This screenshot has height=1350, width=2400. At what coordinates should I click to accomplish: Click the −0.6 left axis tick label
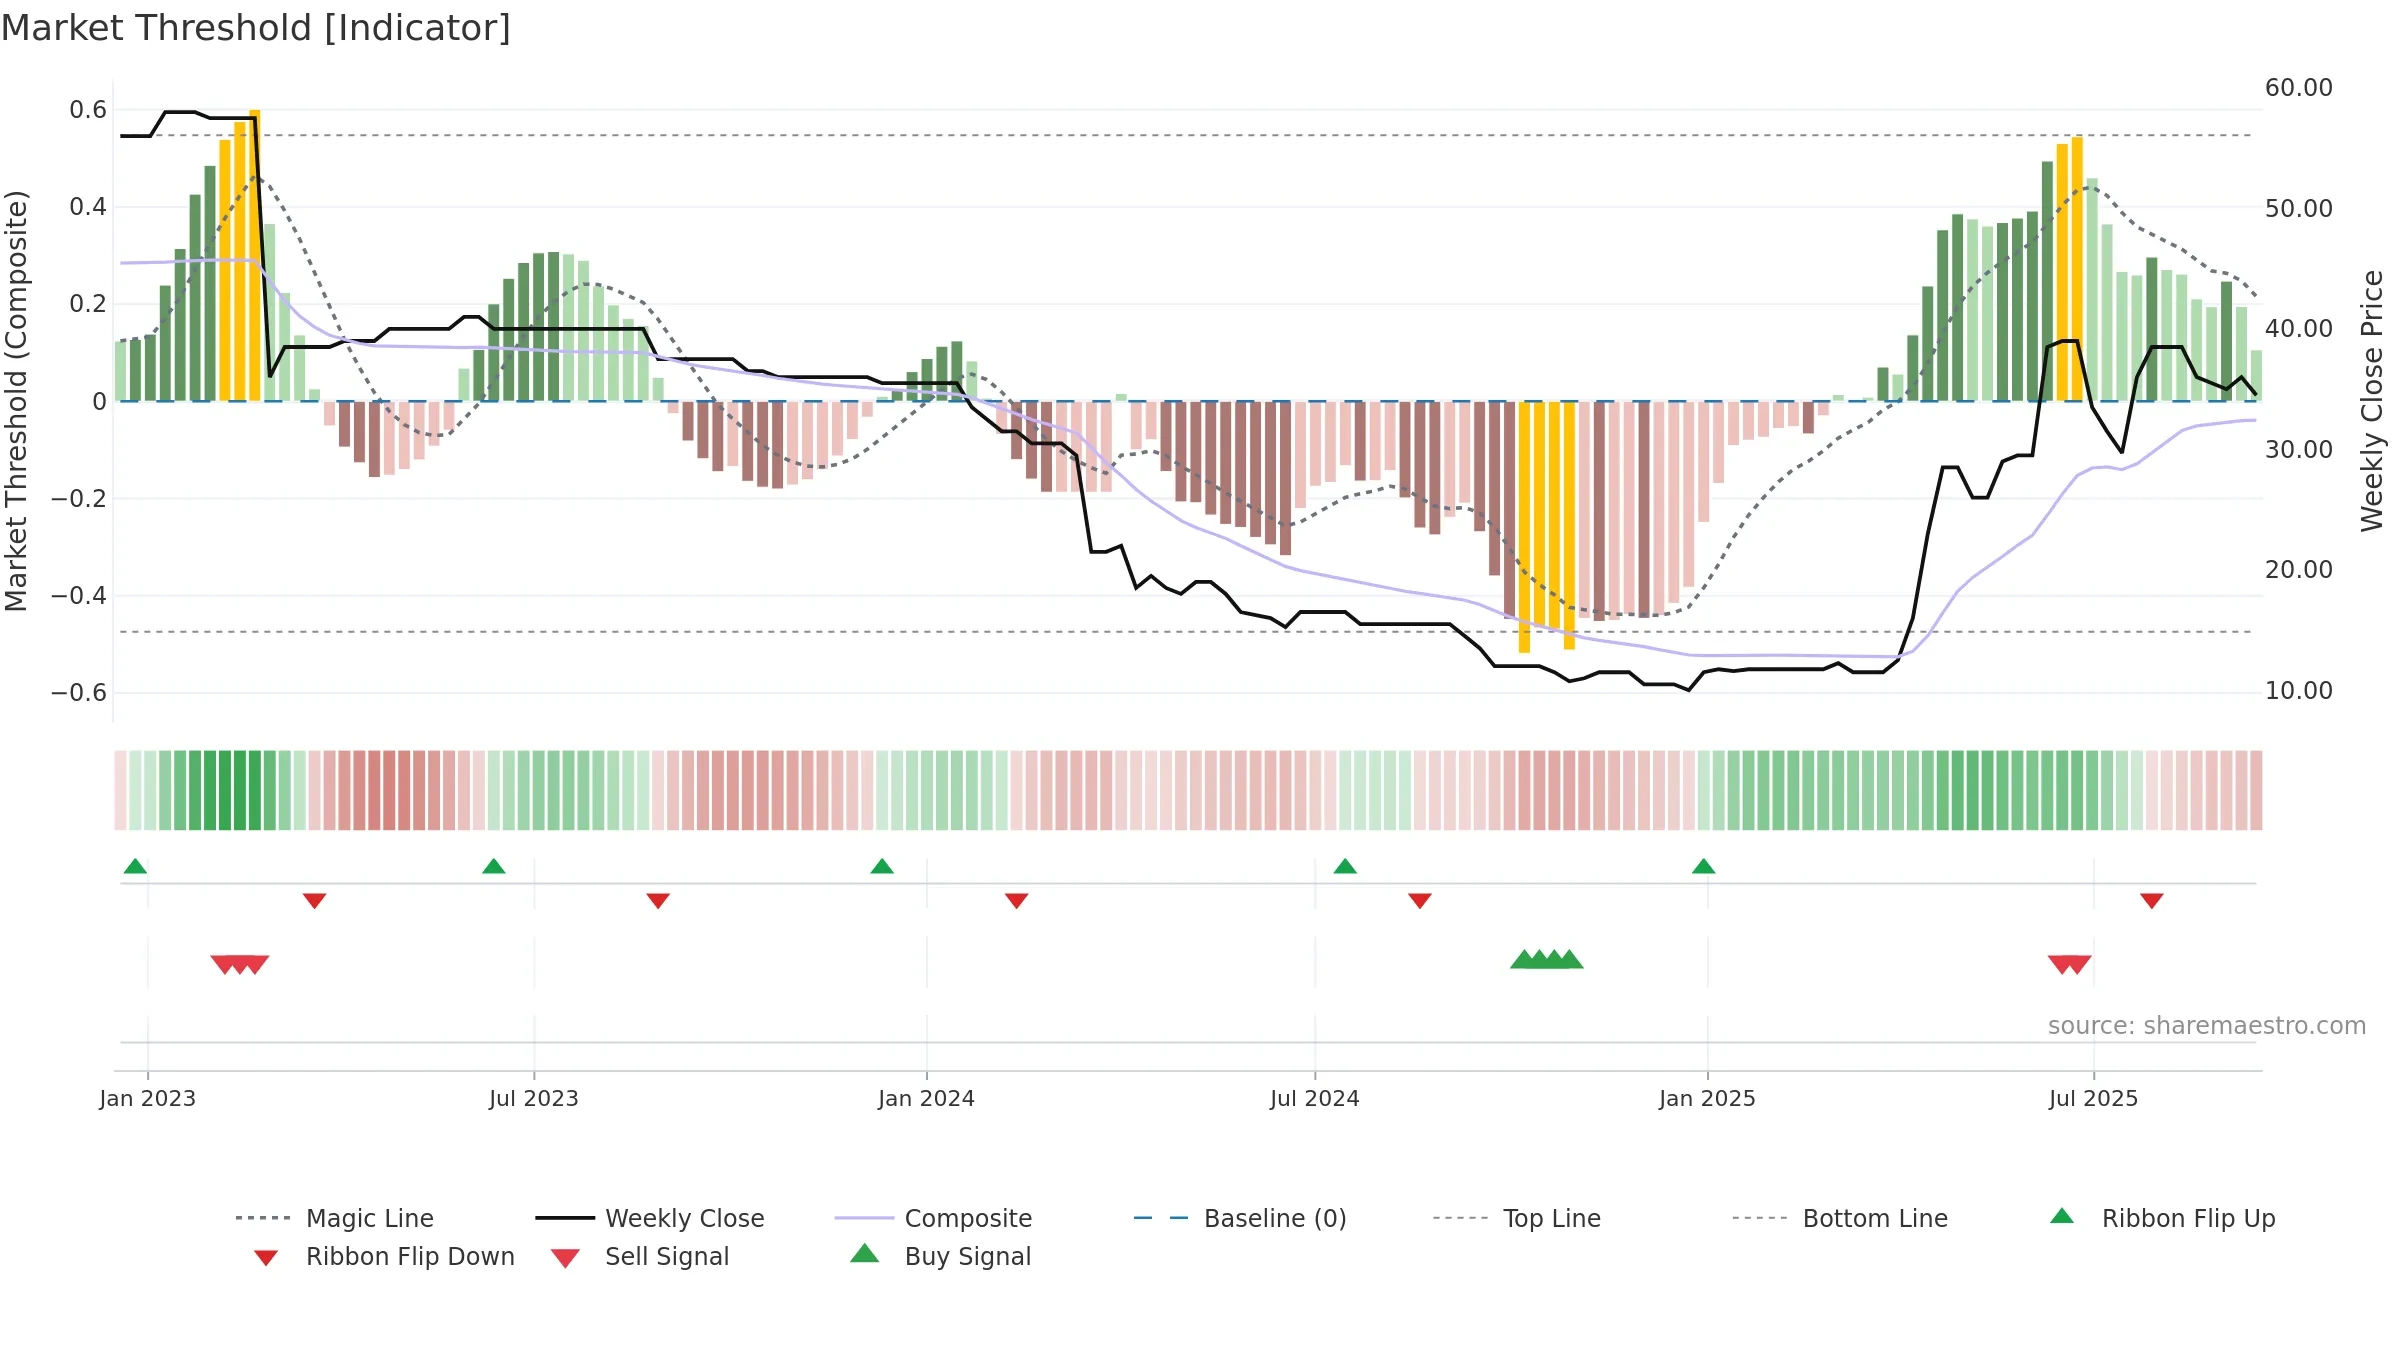pyautogui.click(x=79, y=693)
